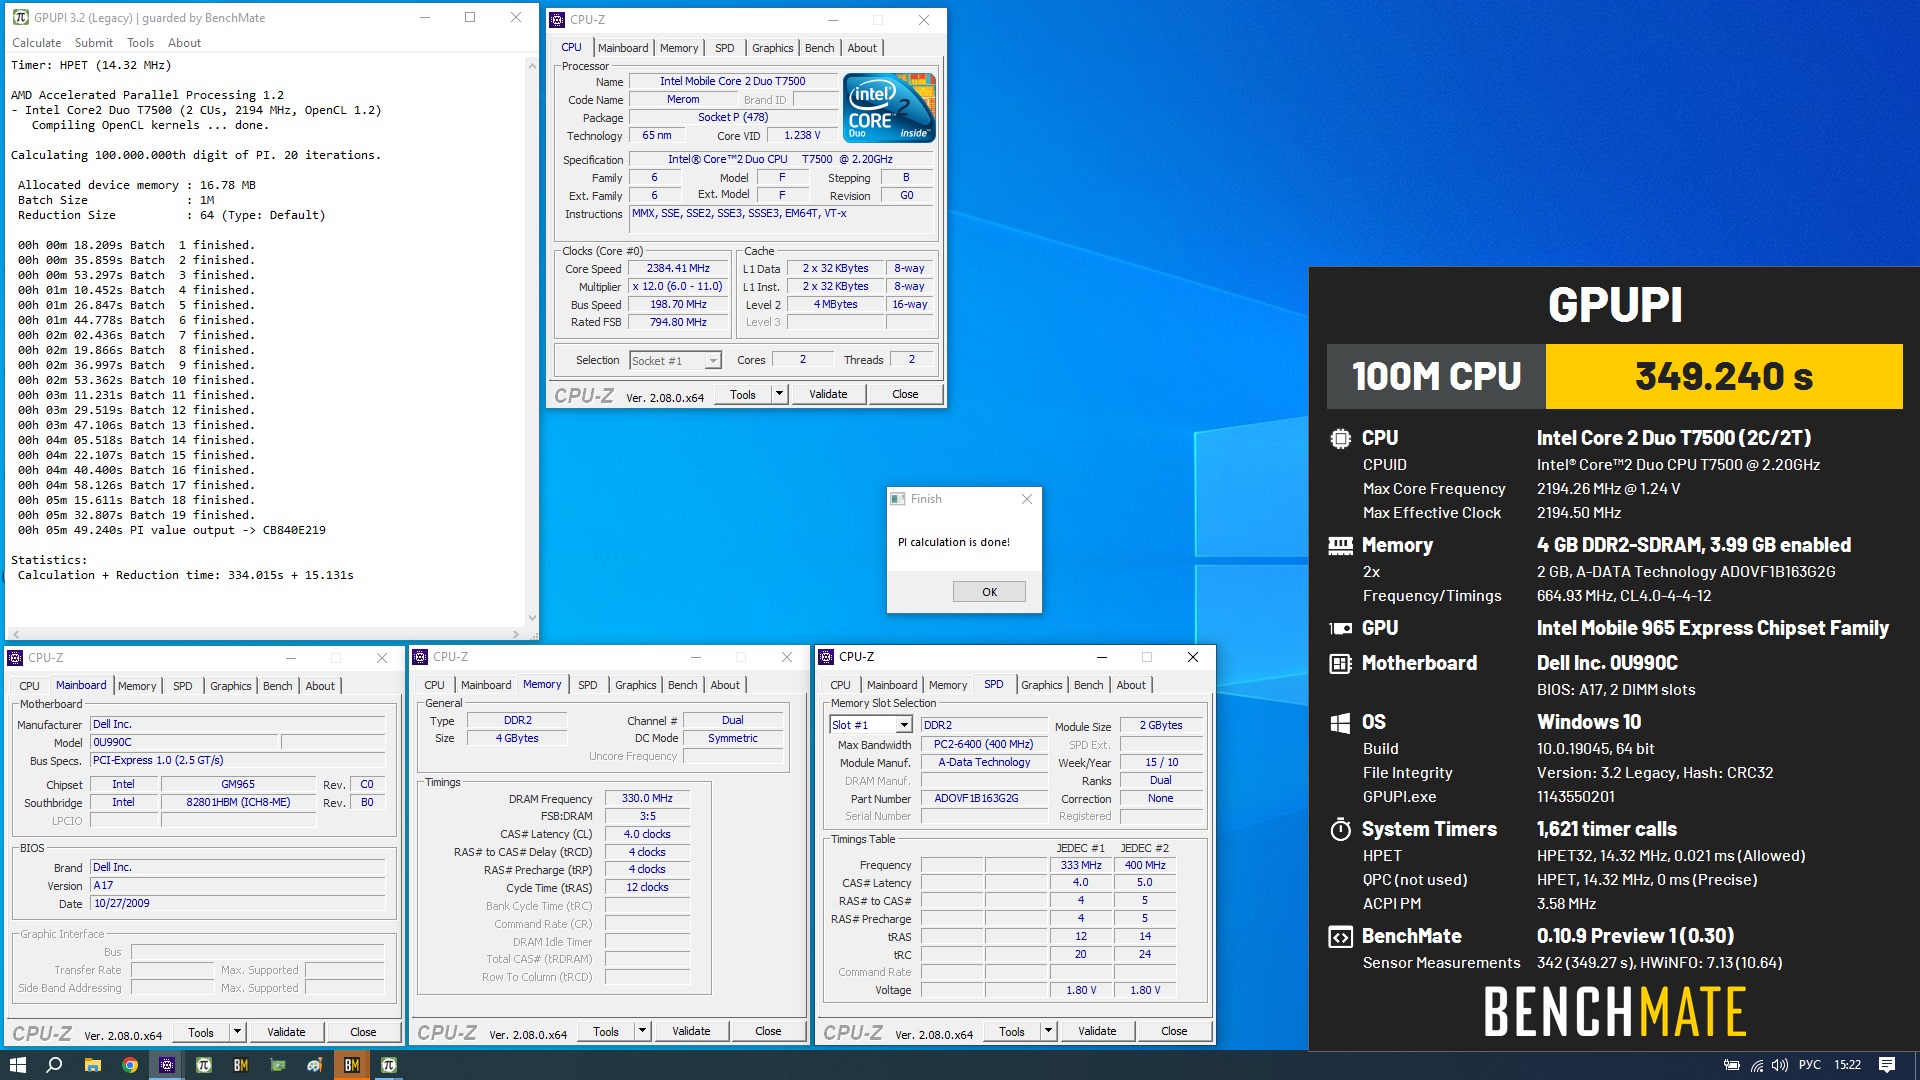Click the Intel Core 2 Duo logo badge
The width and height of the screenshot is (1920, 1080).
pos(889,107)
